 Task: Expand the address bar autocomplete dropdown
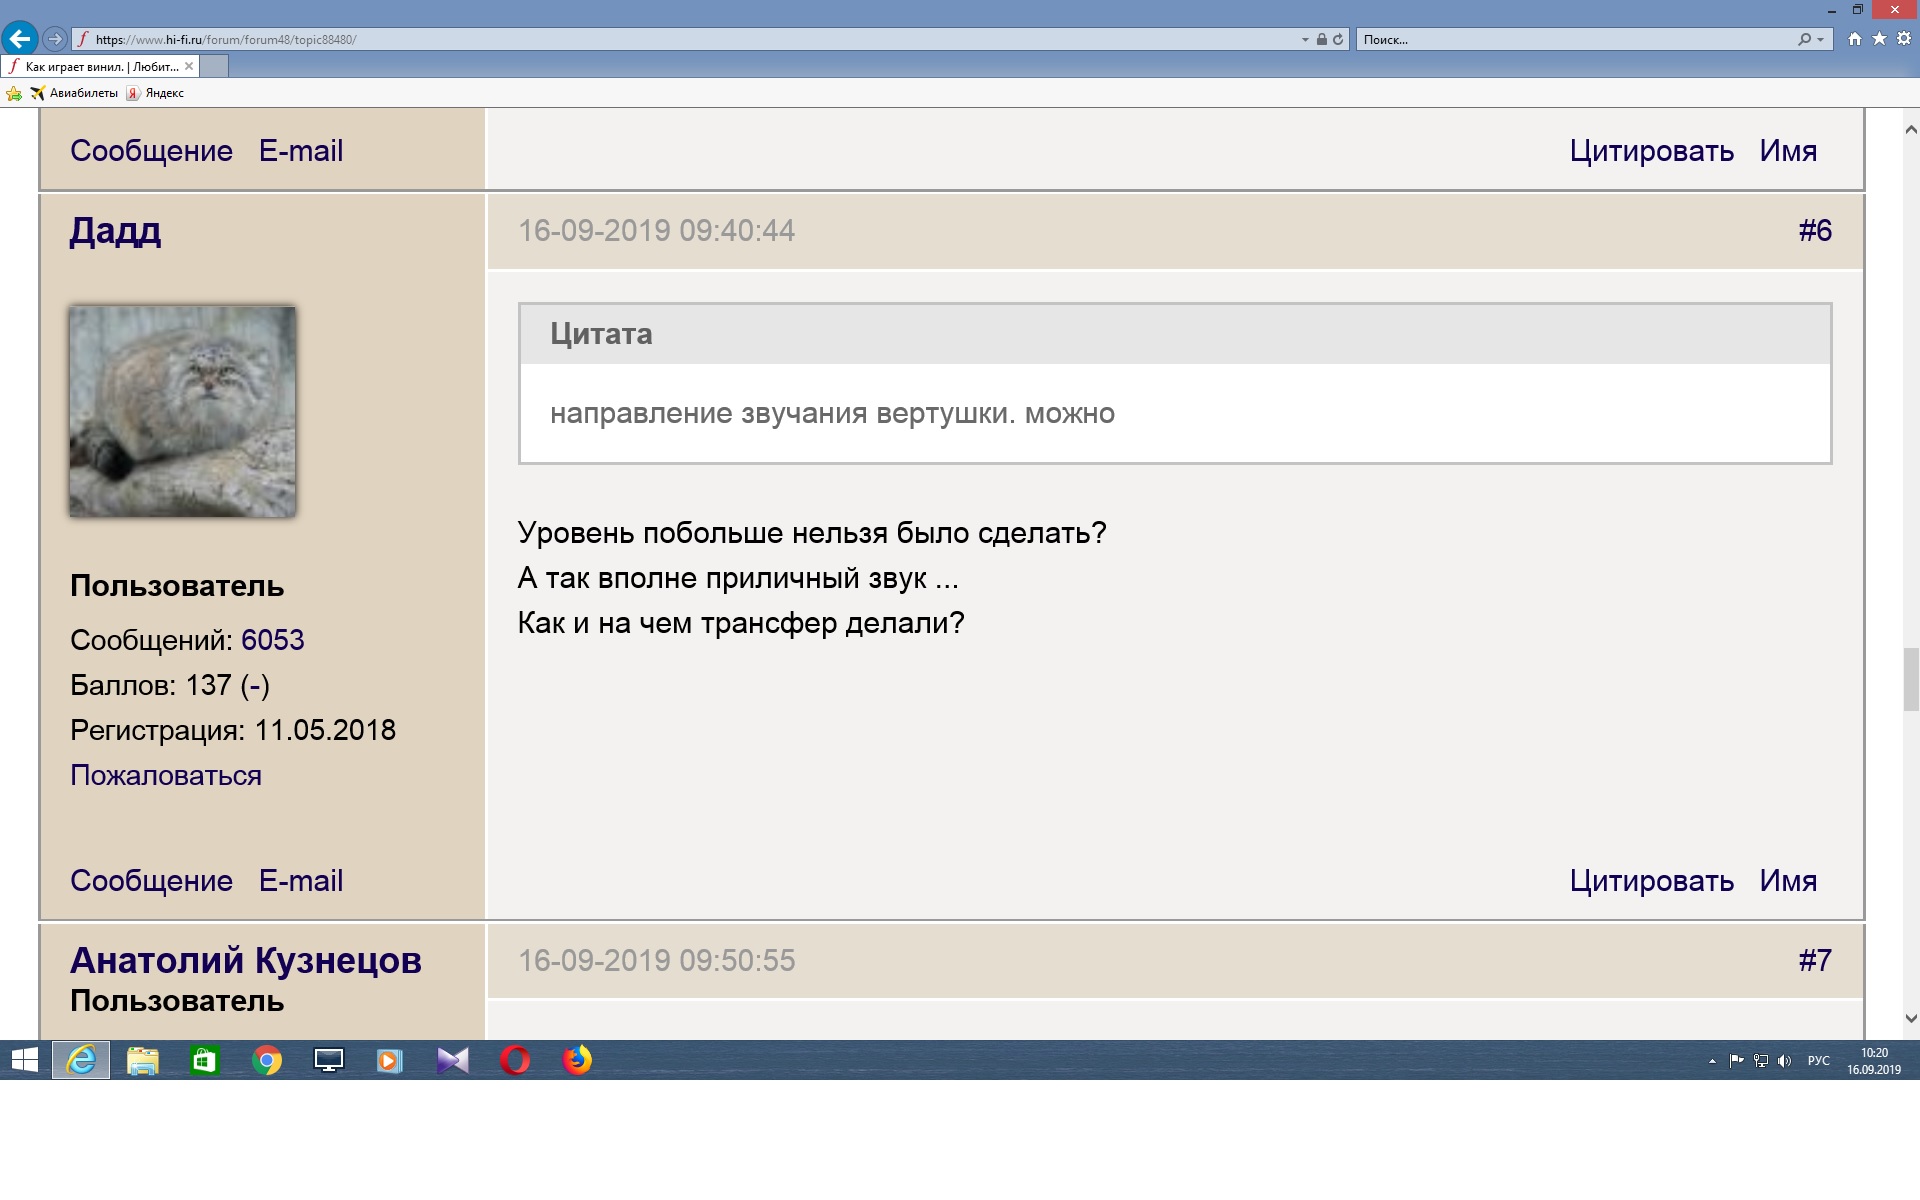coord(1305,40)
